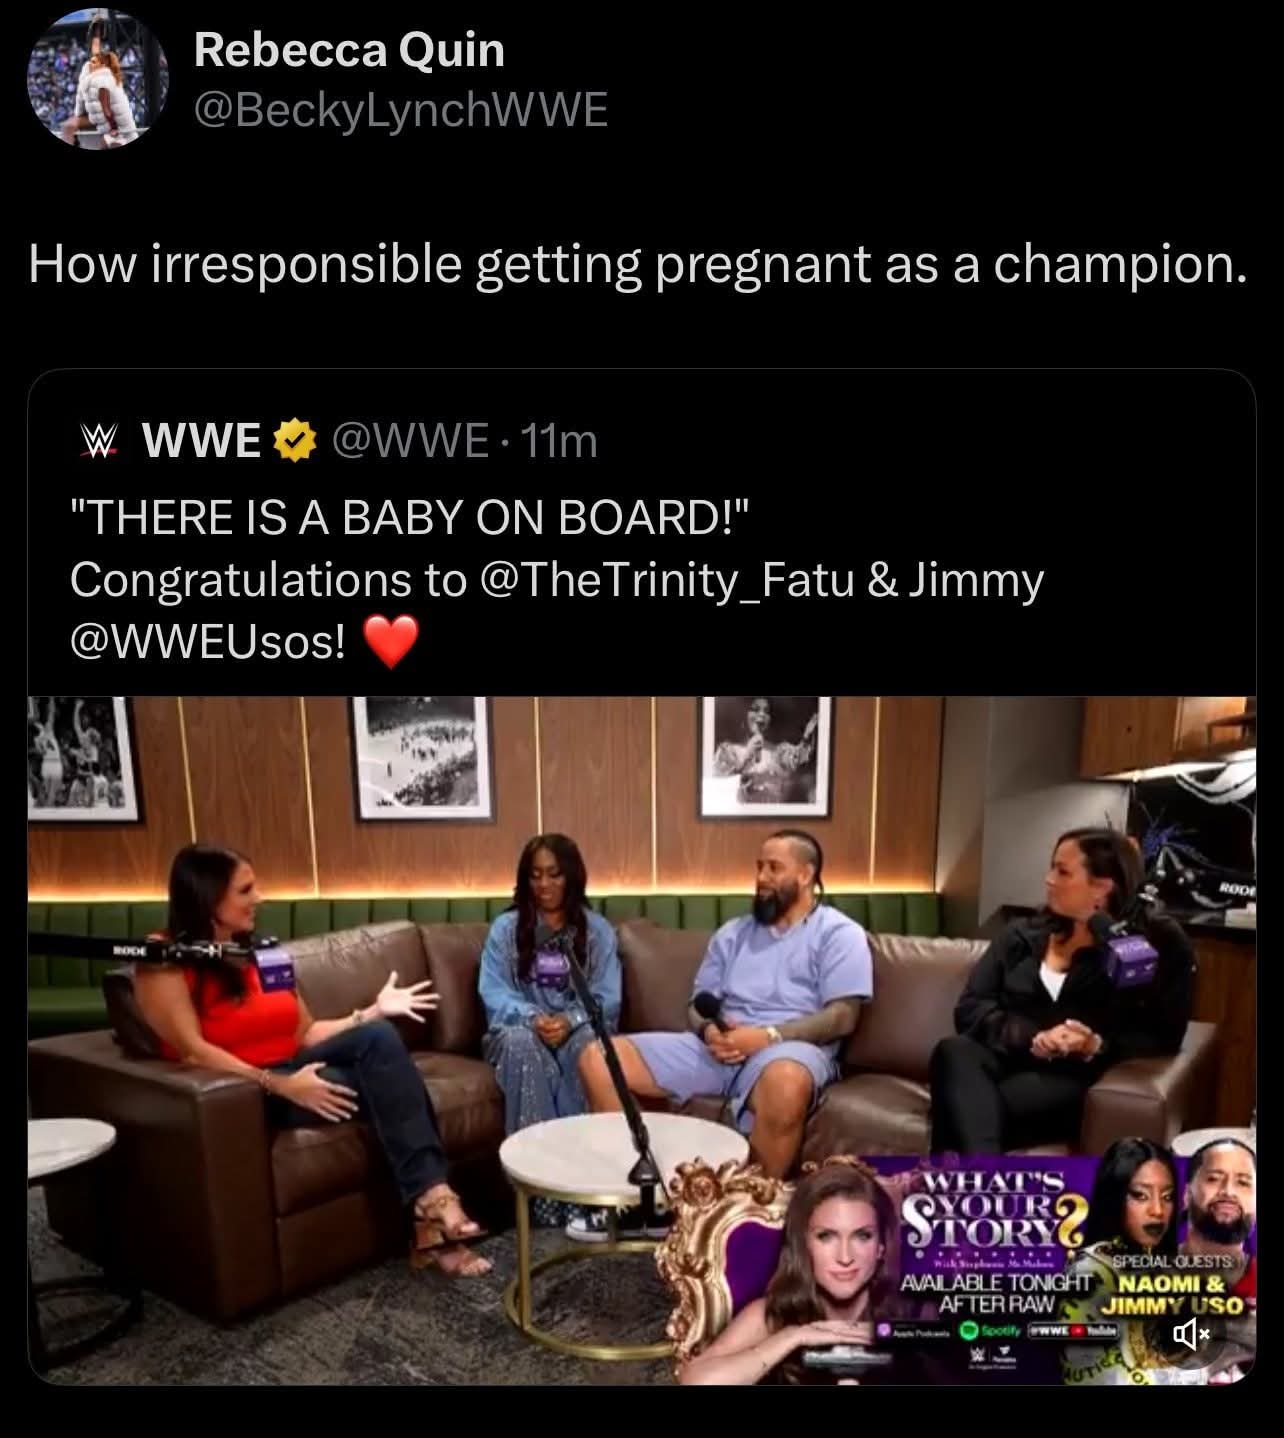Open the @BeckyLynchWWE handle

[400, 110]
